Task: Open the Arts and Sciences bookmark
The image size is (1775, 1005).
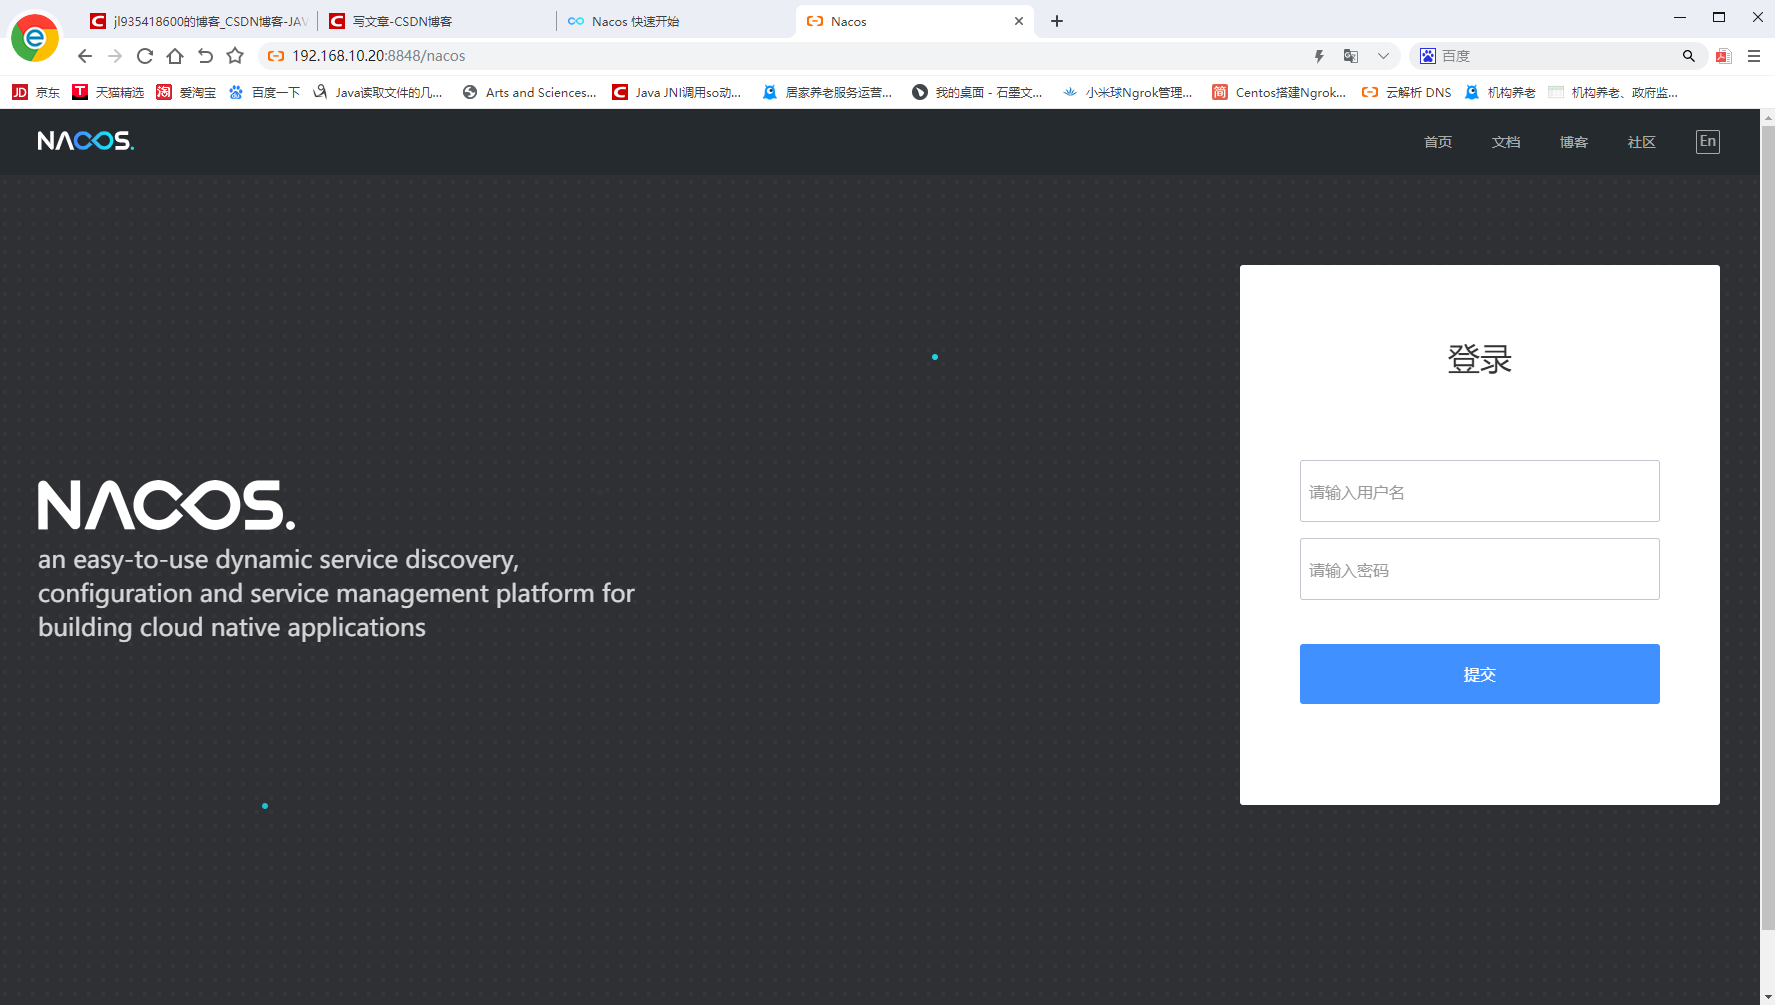Action: (x=529, y=92)
